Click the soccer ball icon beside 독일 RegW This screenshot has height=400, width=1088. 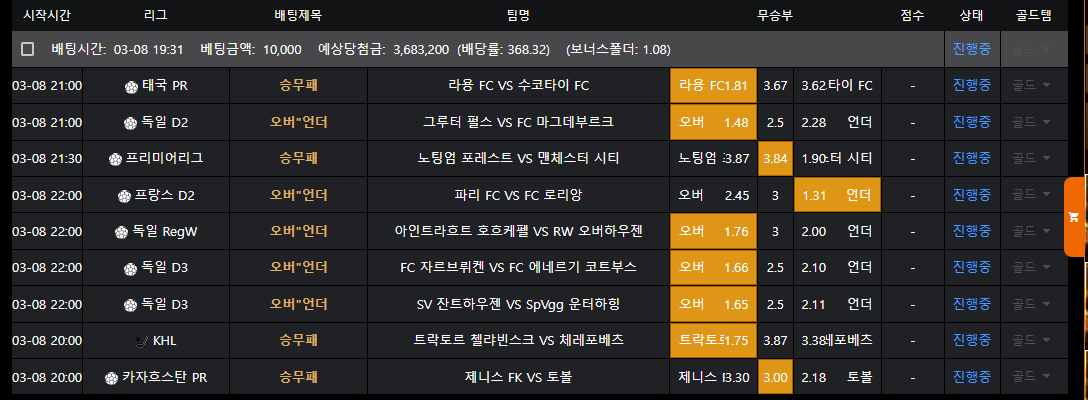tap(122, 232)
